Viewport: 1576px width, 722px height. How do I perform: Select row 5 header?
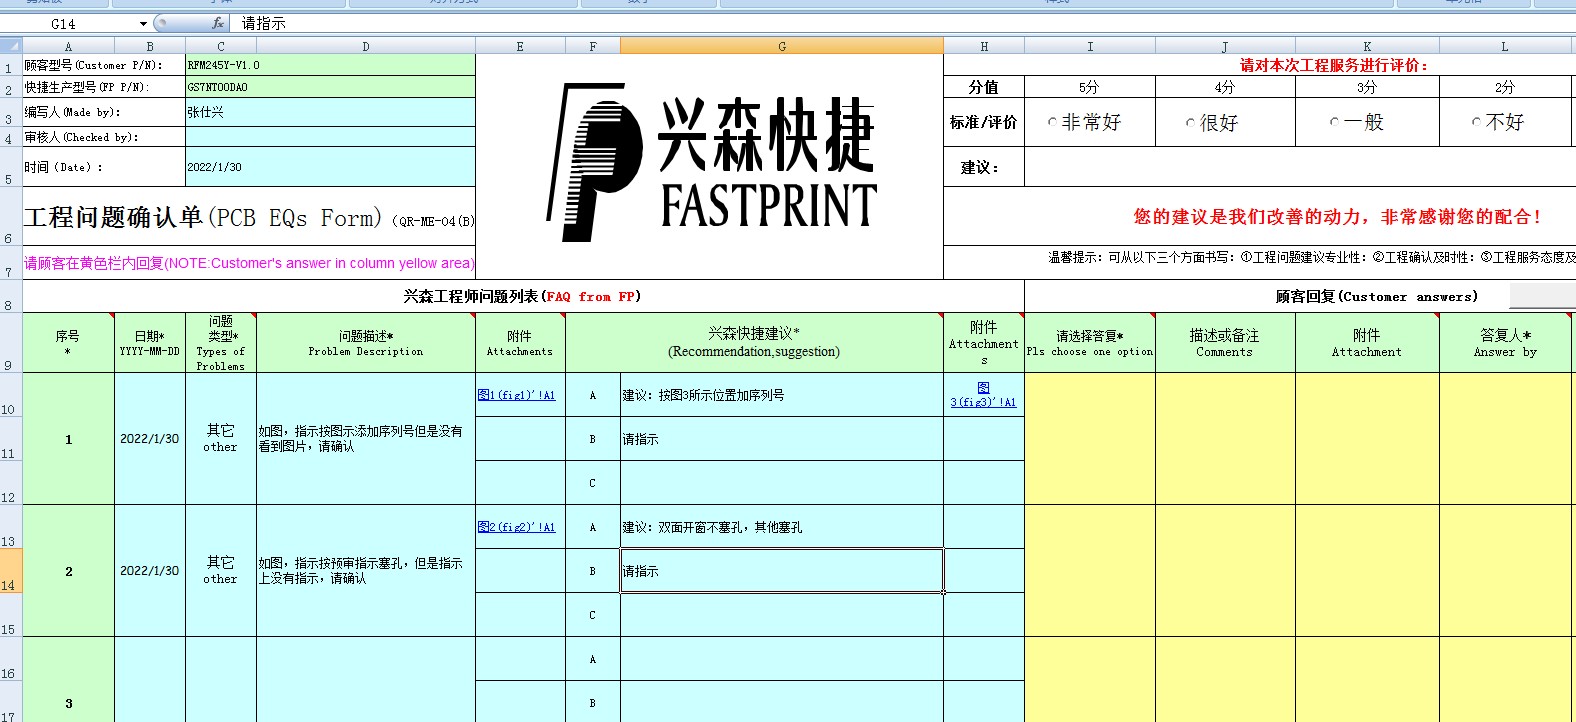pos(11,167)
